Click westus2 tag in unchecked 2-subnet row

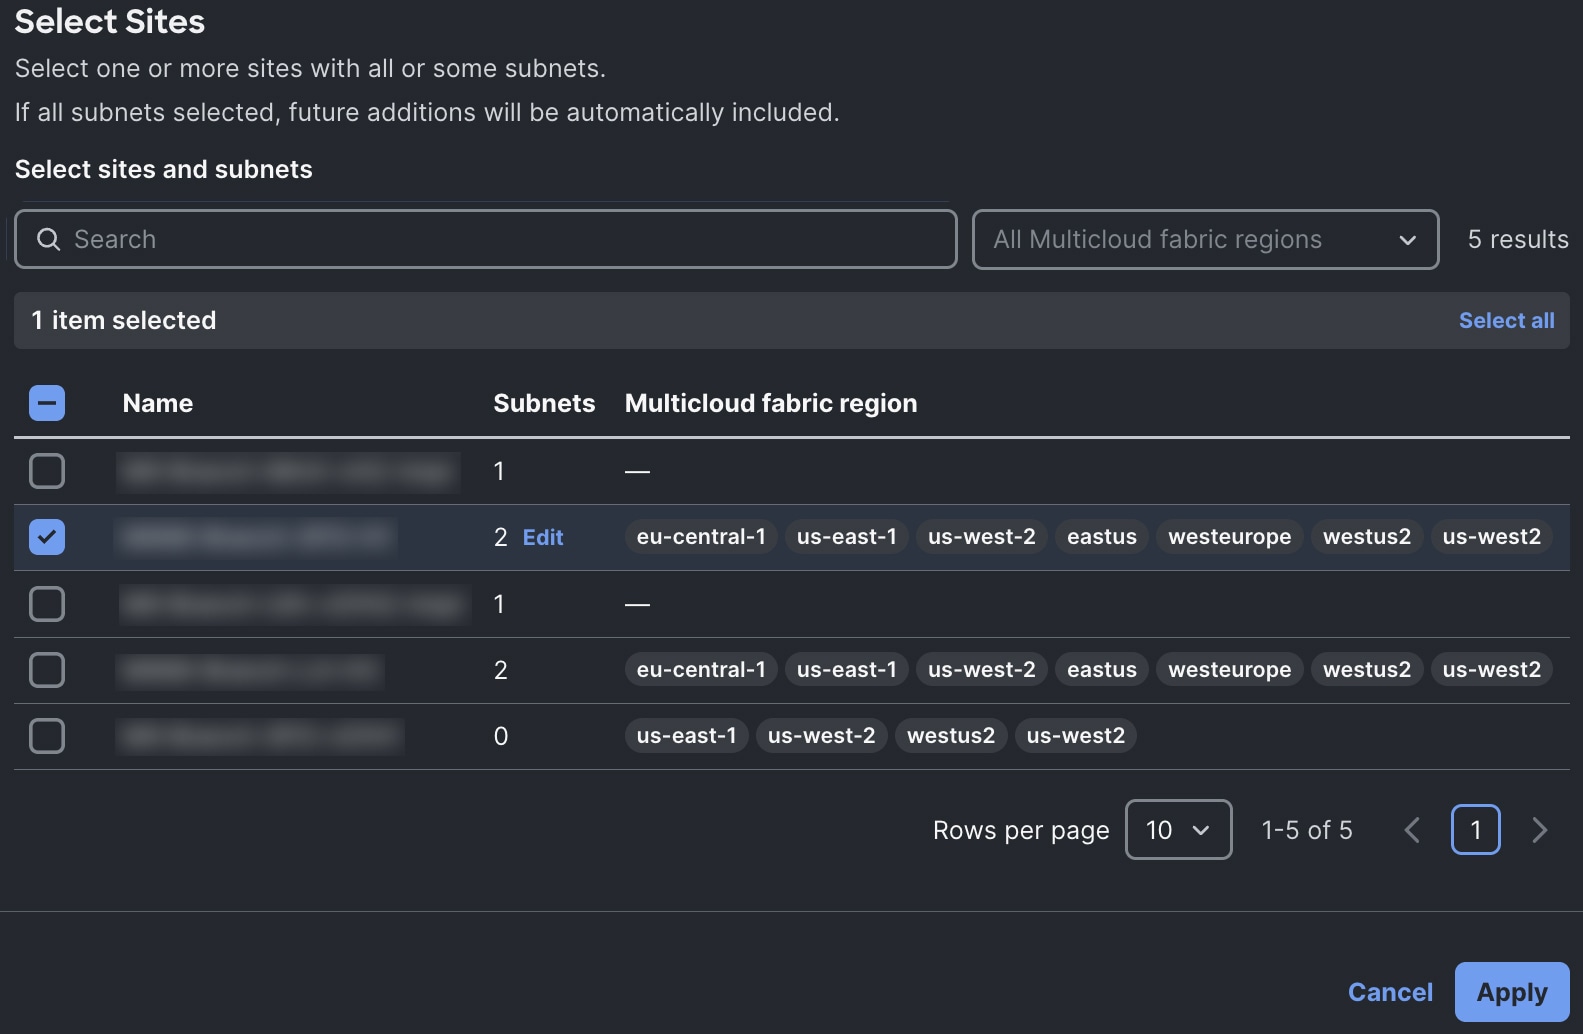[x=1367, y=670]
